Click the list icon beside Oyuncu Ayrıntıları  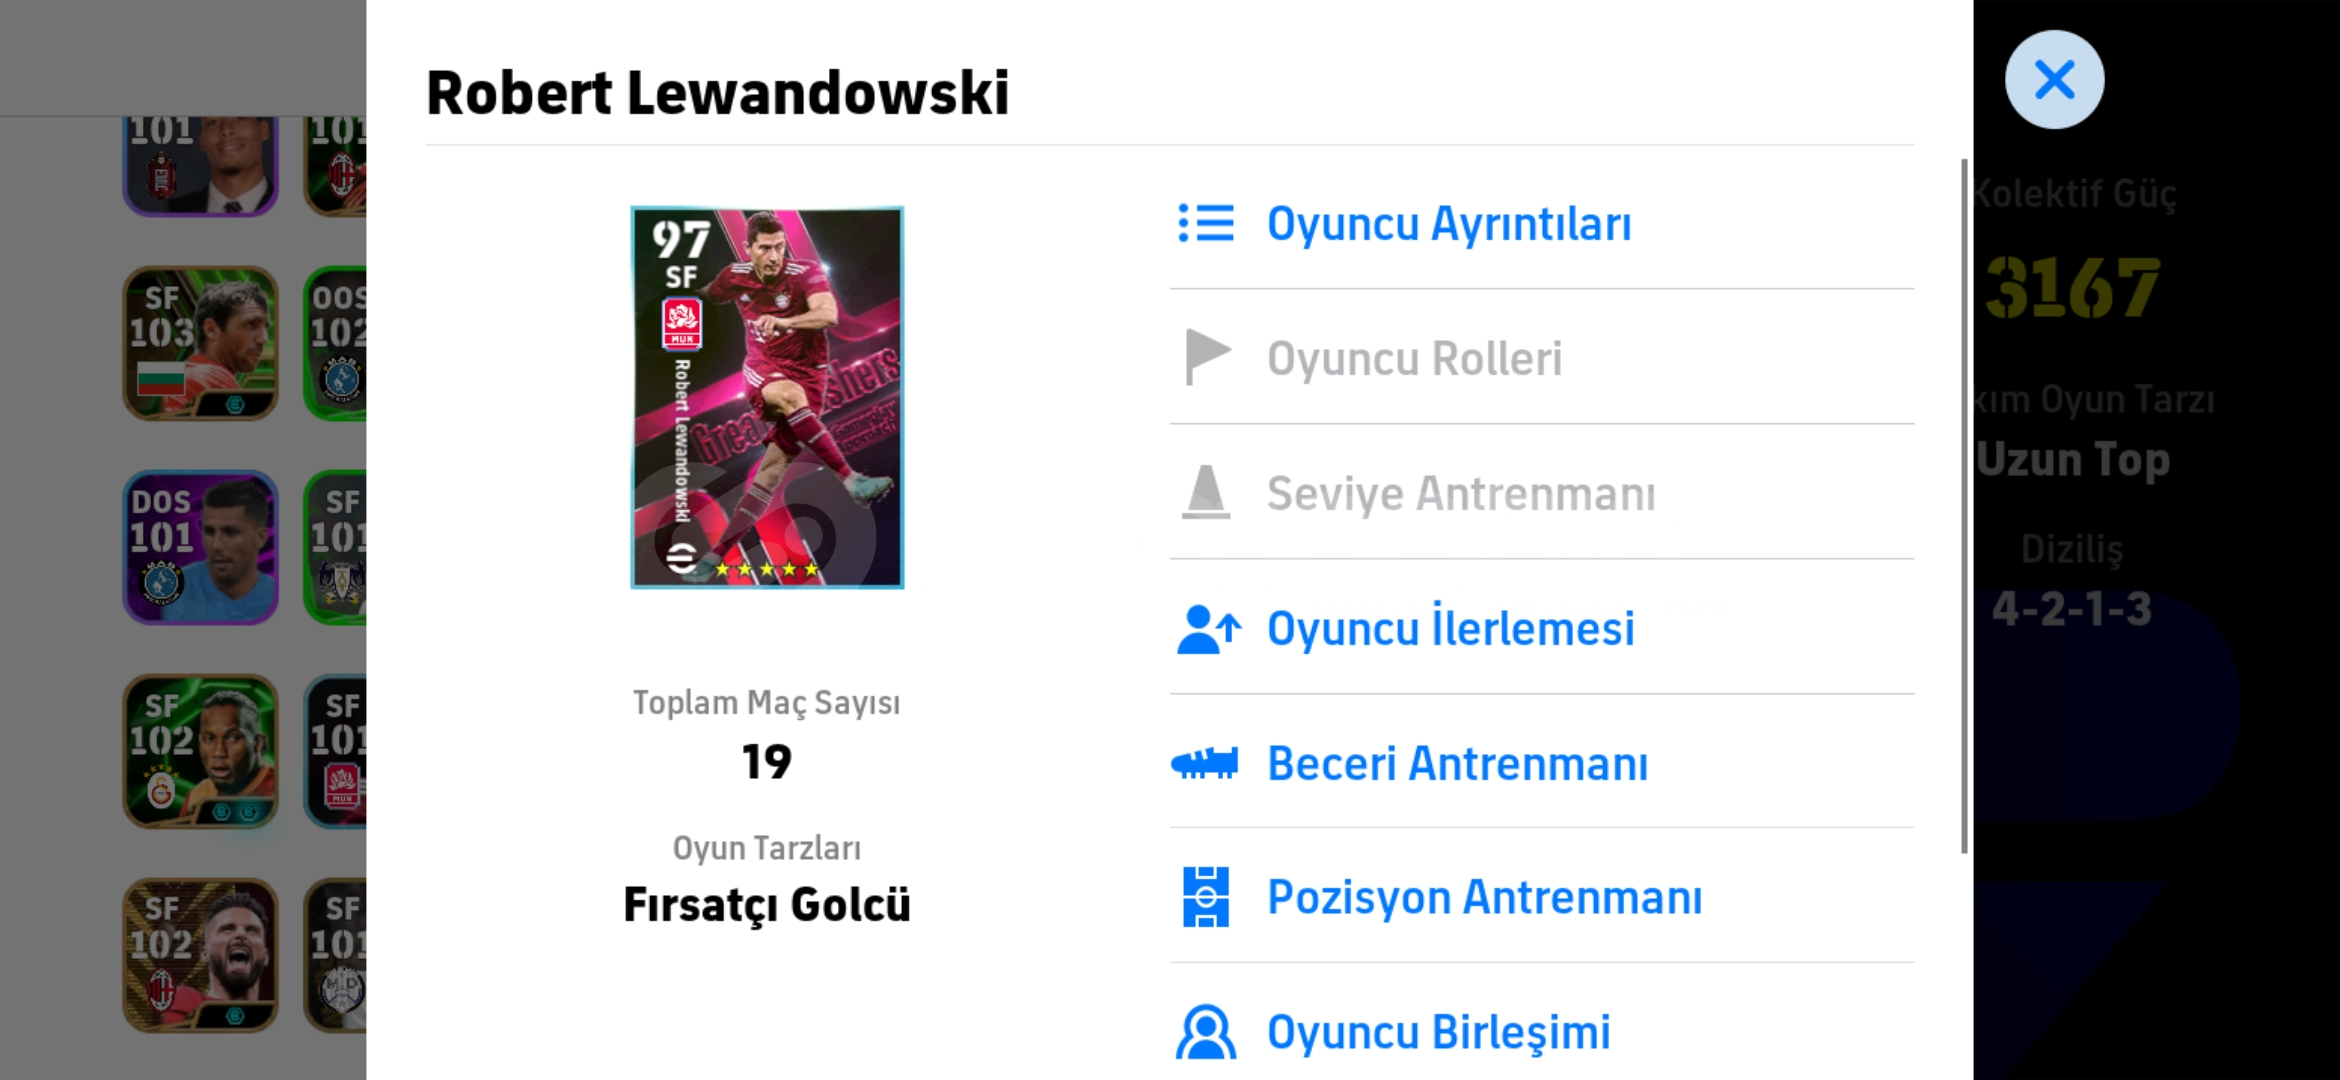(x=1206, y=223)
